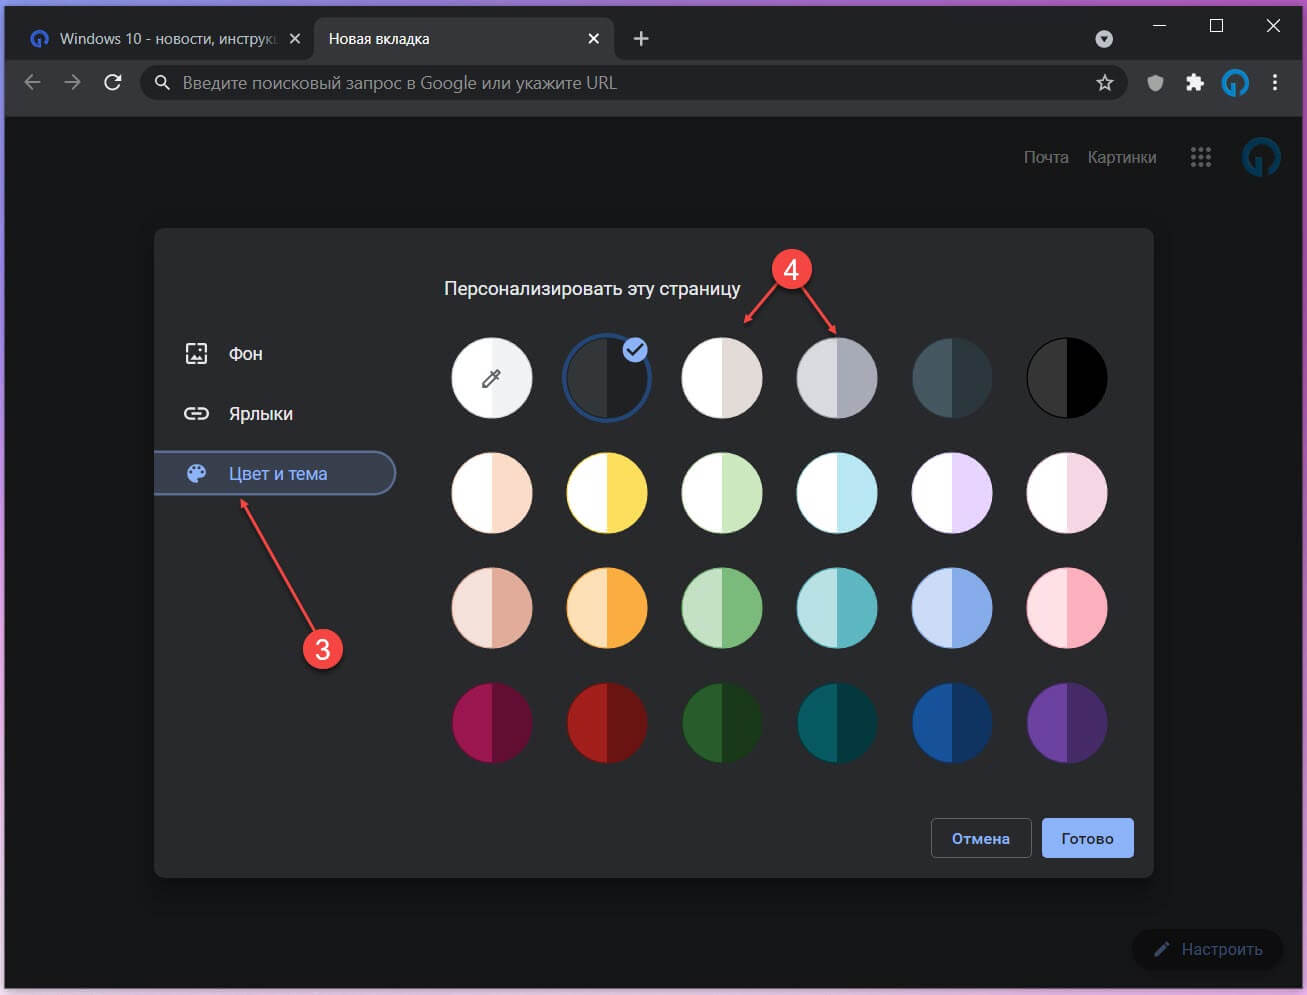
Task: Click the back arrow navigation button
Action: (32, 82)
